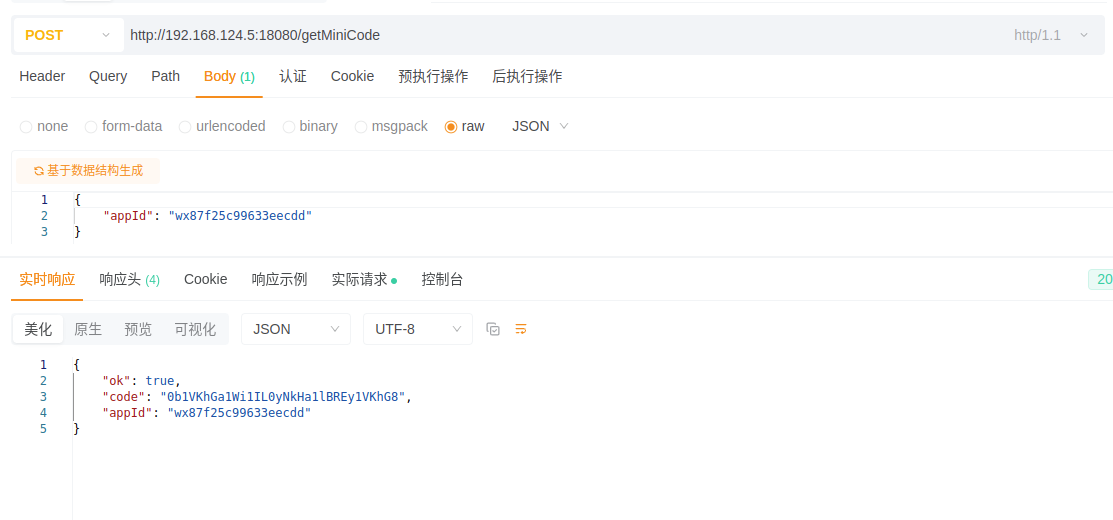This screenshot has height=520, width=1113.
Task: Open the 响应头 (4) tab
Action: point(129,280)
